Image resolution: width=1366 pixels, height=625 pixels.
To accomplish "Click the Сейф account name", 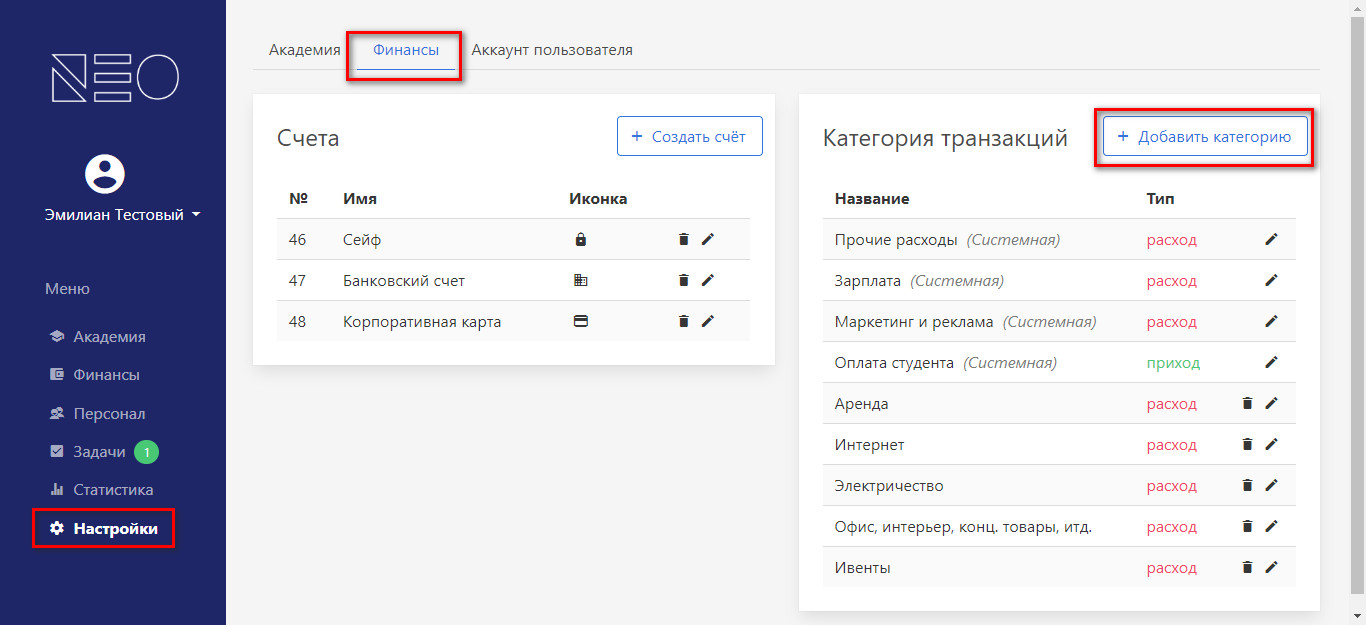I will coord(362,240).
